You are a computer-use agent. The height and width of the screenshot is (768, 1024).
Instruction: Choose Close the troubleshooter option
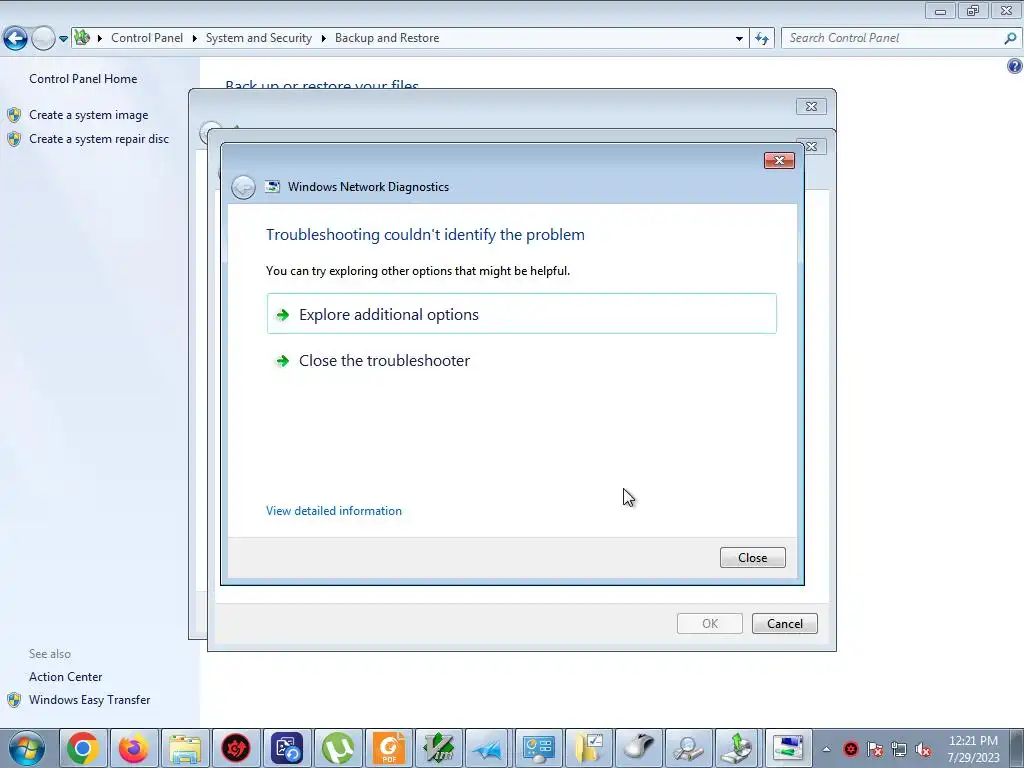coord(384,360)
